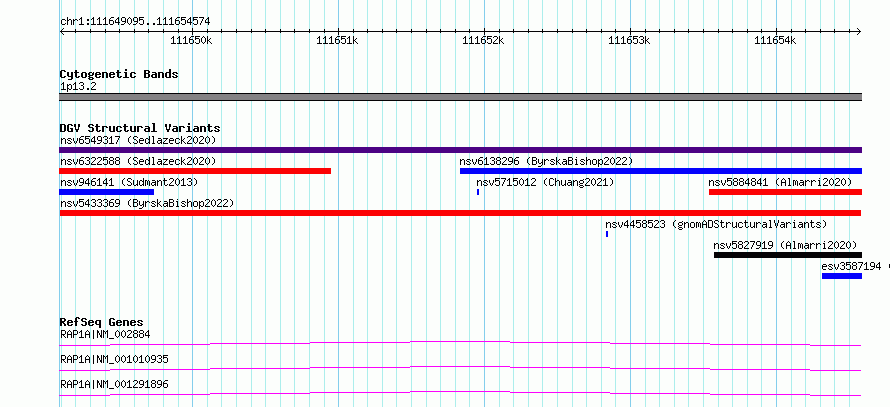Open the nsv6549317 (Sedlazeck2020) label
This screenshot has height=407, width=890.
pos(138,140)
